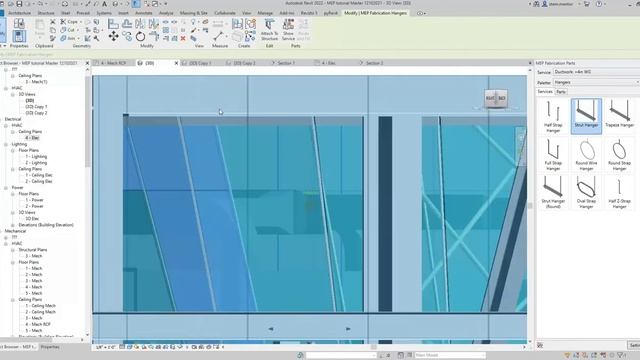Click the workset input field in status bar
Viewport: 640px width, 360px height.
click(340, 355)
